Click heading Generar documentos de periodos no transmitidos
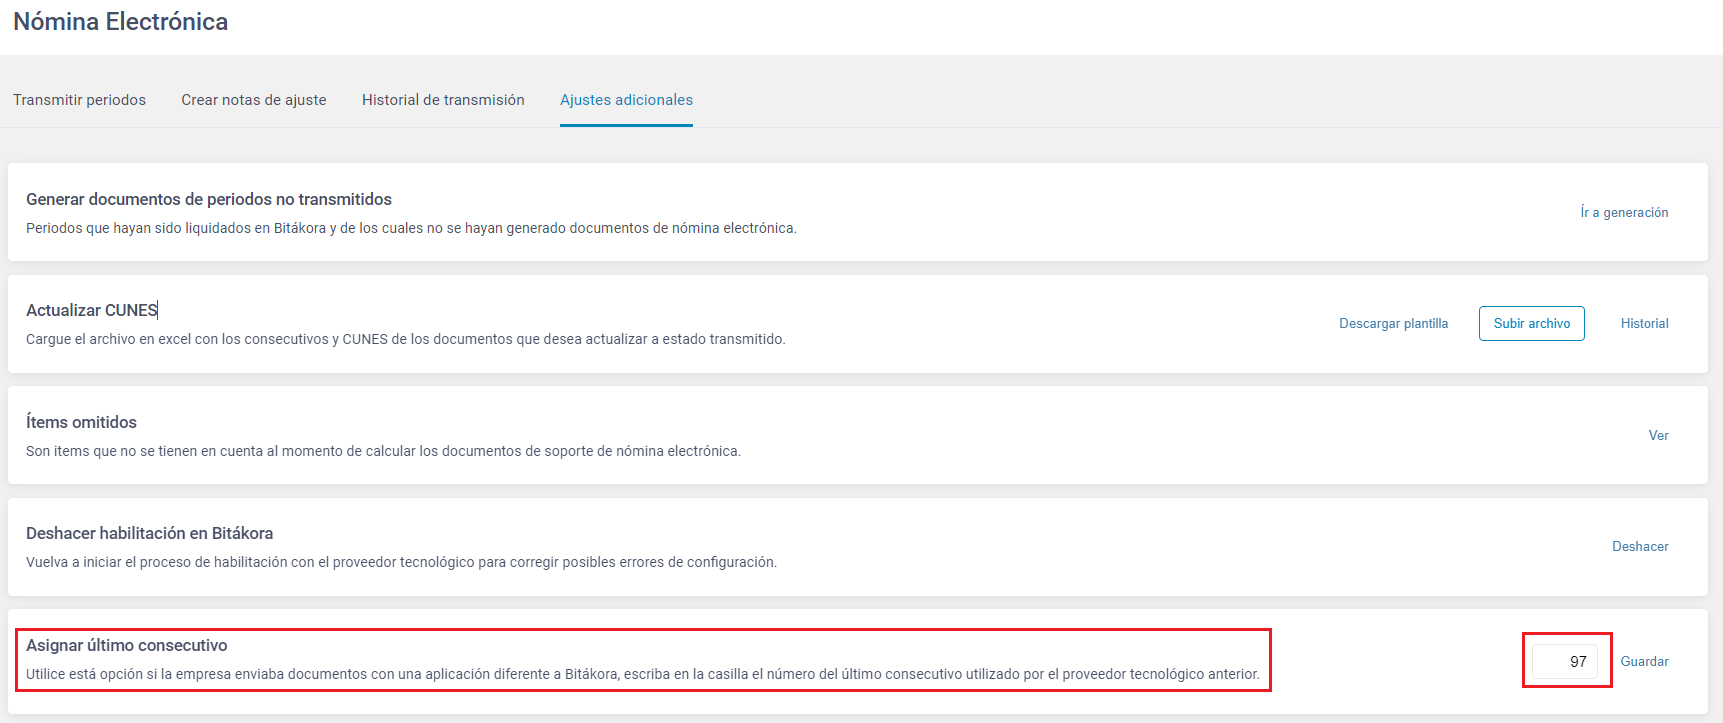Image resolution: width=1723 pixels, height=723 pixels. click(209, 199)
